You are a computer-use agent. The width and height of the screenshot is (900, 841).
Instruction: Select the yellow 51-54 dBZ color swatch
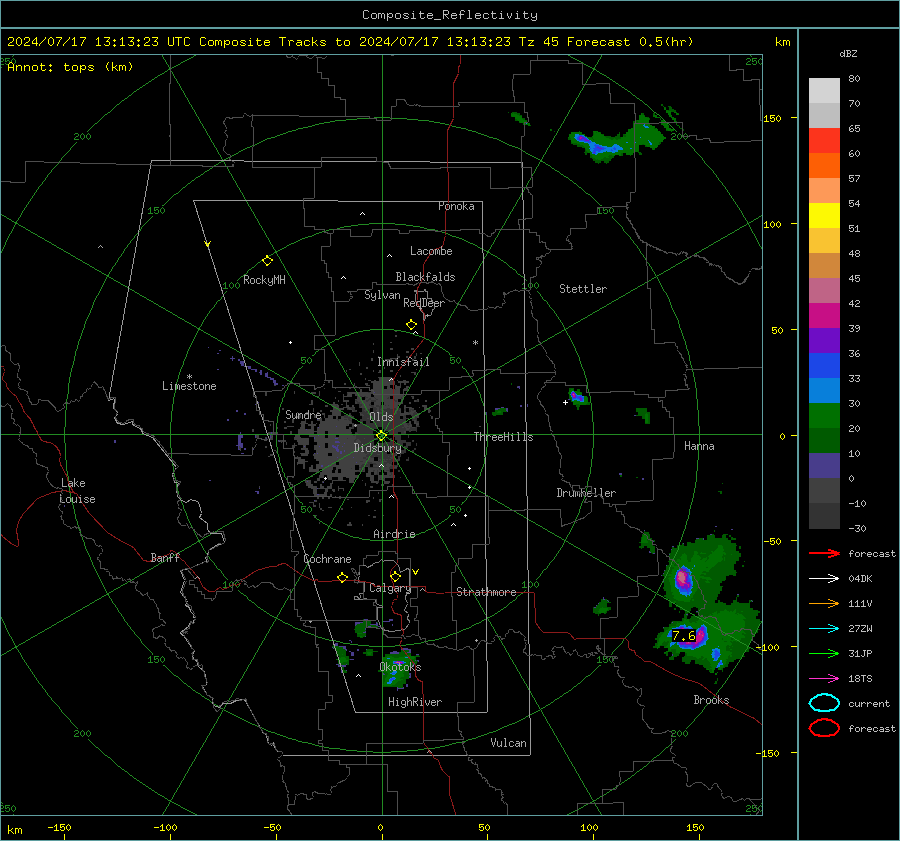[824, 216]
